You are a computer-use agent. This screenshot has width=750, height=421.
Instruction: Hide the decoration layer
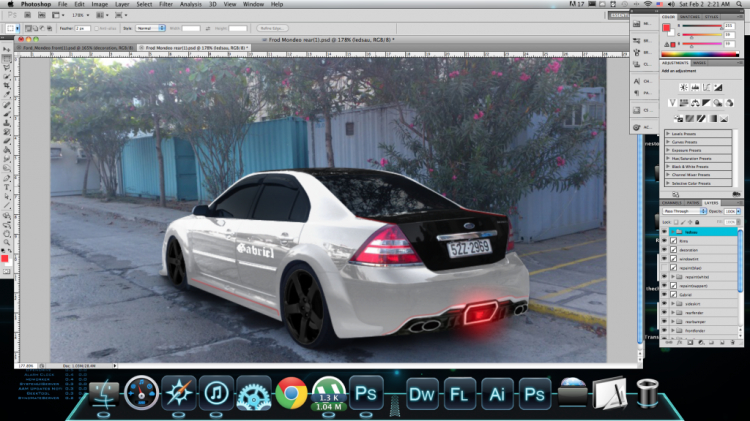[x=664, y=250]
